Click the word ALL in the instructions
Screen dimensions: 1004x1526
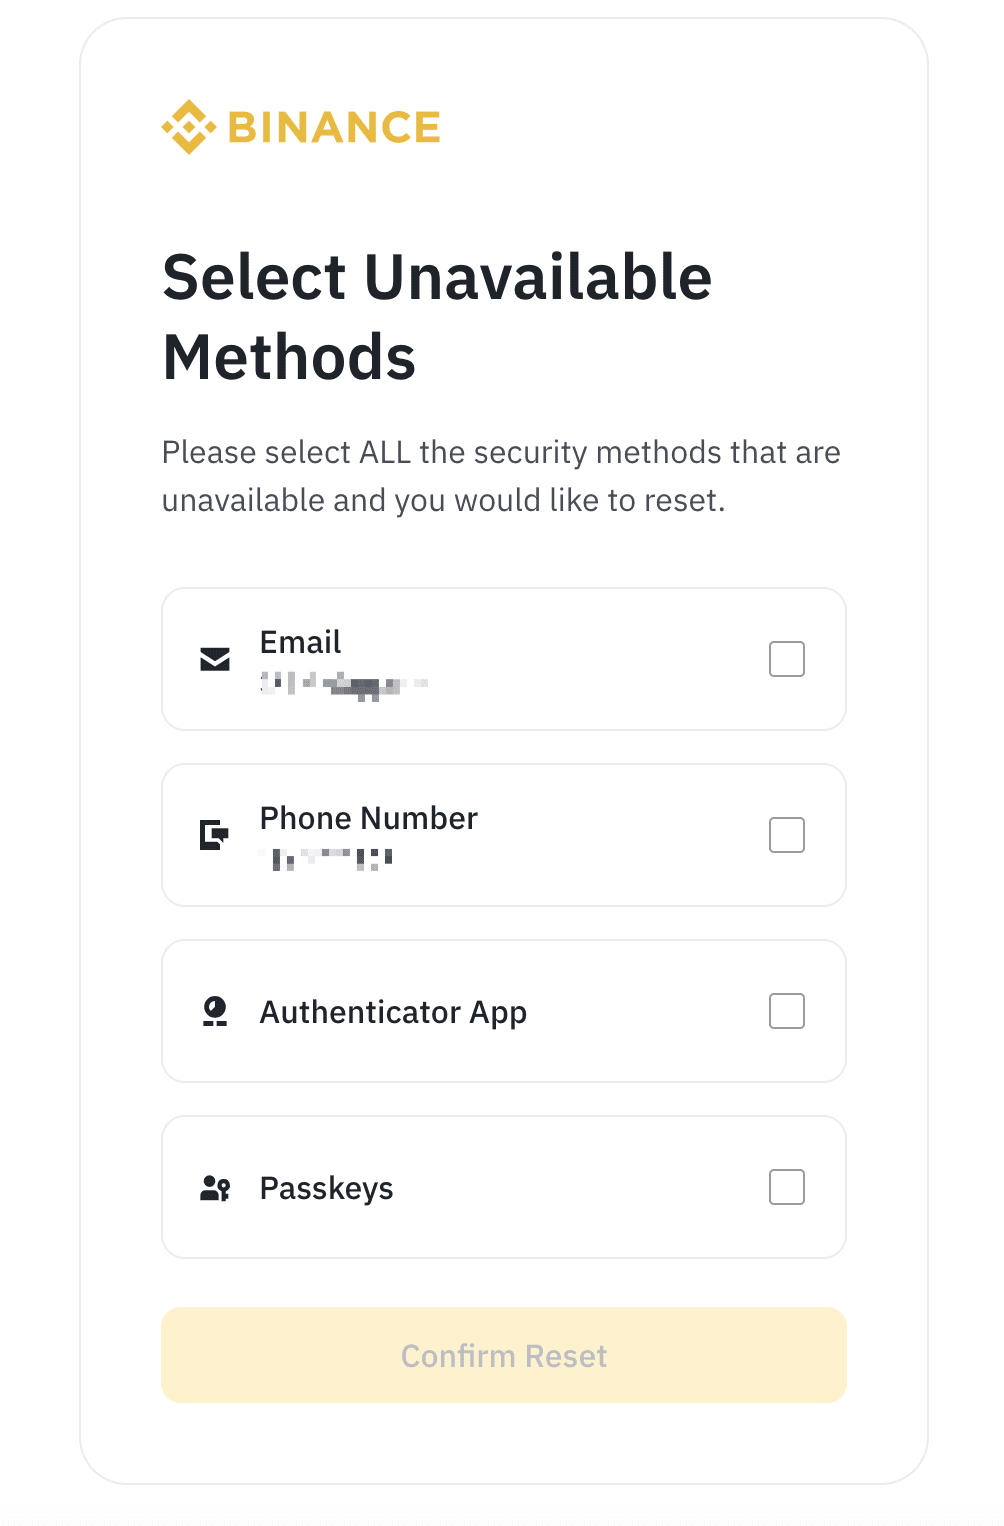(385, 452)
